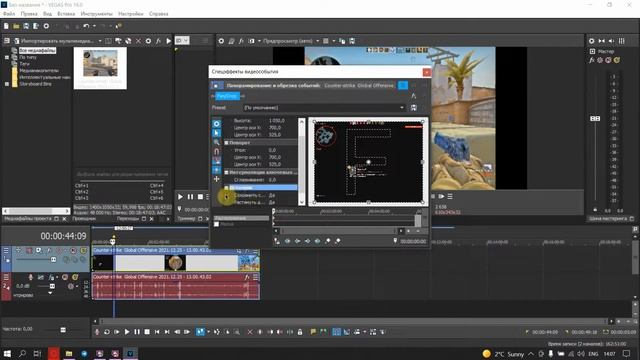Start media preview in Project Media toolbar
The height and width of the screenshot is (360, 640).
tap(169, 41)
